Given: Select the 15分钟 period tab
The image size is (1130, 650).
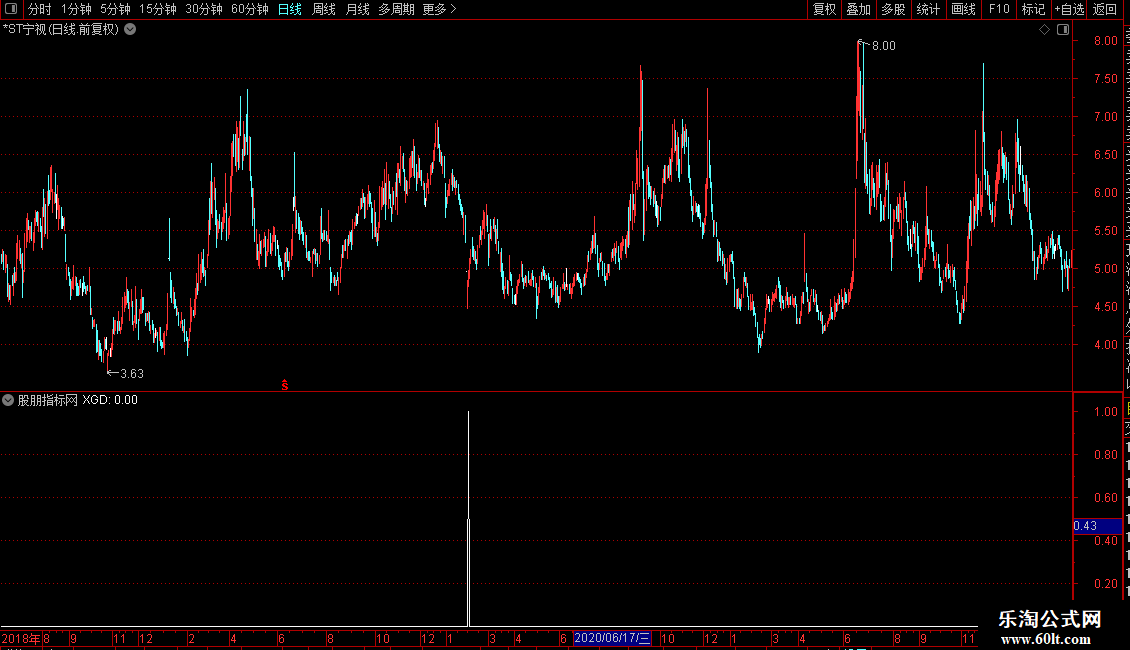Looking at the screenshot, I should [158, 9].
